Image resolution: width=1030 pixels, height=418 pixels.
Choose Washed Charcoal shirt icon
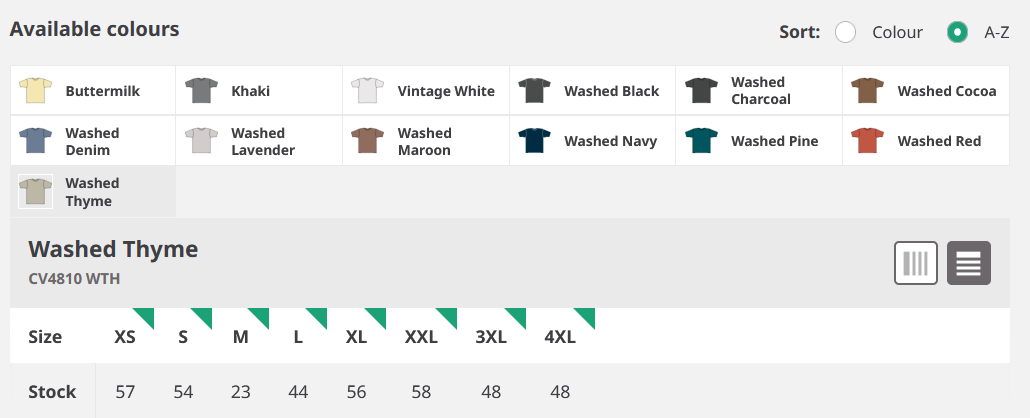click(702, 91)
